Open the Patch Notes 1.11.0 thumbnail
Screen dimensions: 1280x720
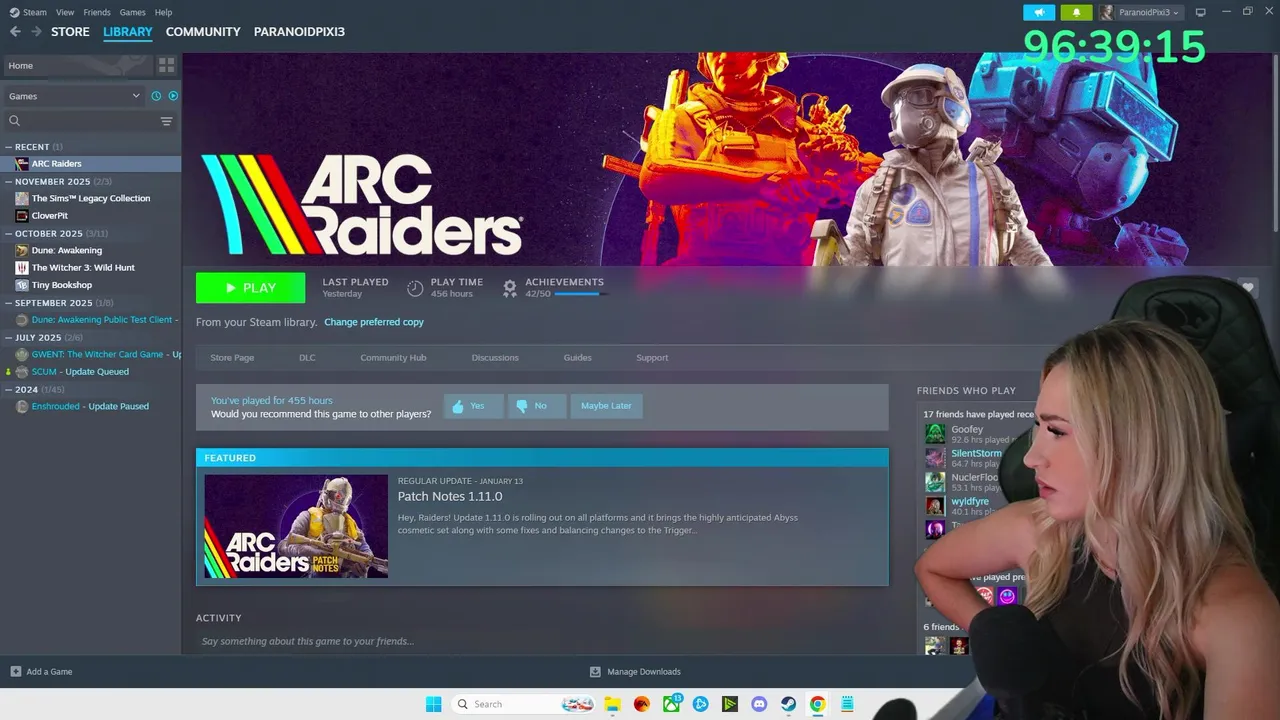tap(296, 526)
